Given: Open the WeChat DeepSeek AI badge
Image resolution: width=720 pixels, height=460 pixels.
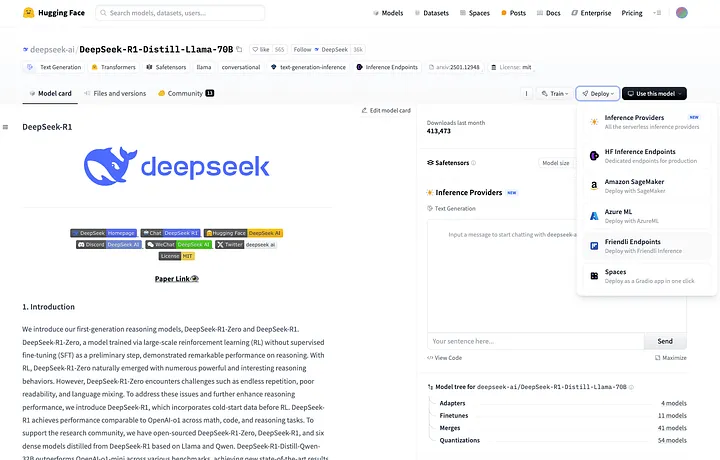Looking at the screenshot, I should (x=178, y=245).
